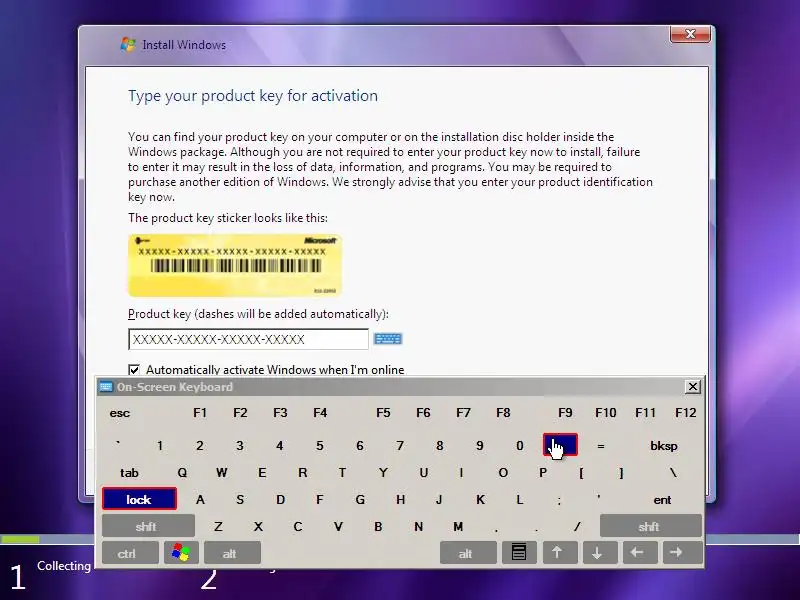Viewport: 800px width, 600px height.
Task: Click the number 3 key
Action: (240, 446)
